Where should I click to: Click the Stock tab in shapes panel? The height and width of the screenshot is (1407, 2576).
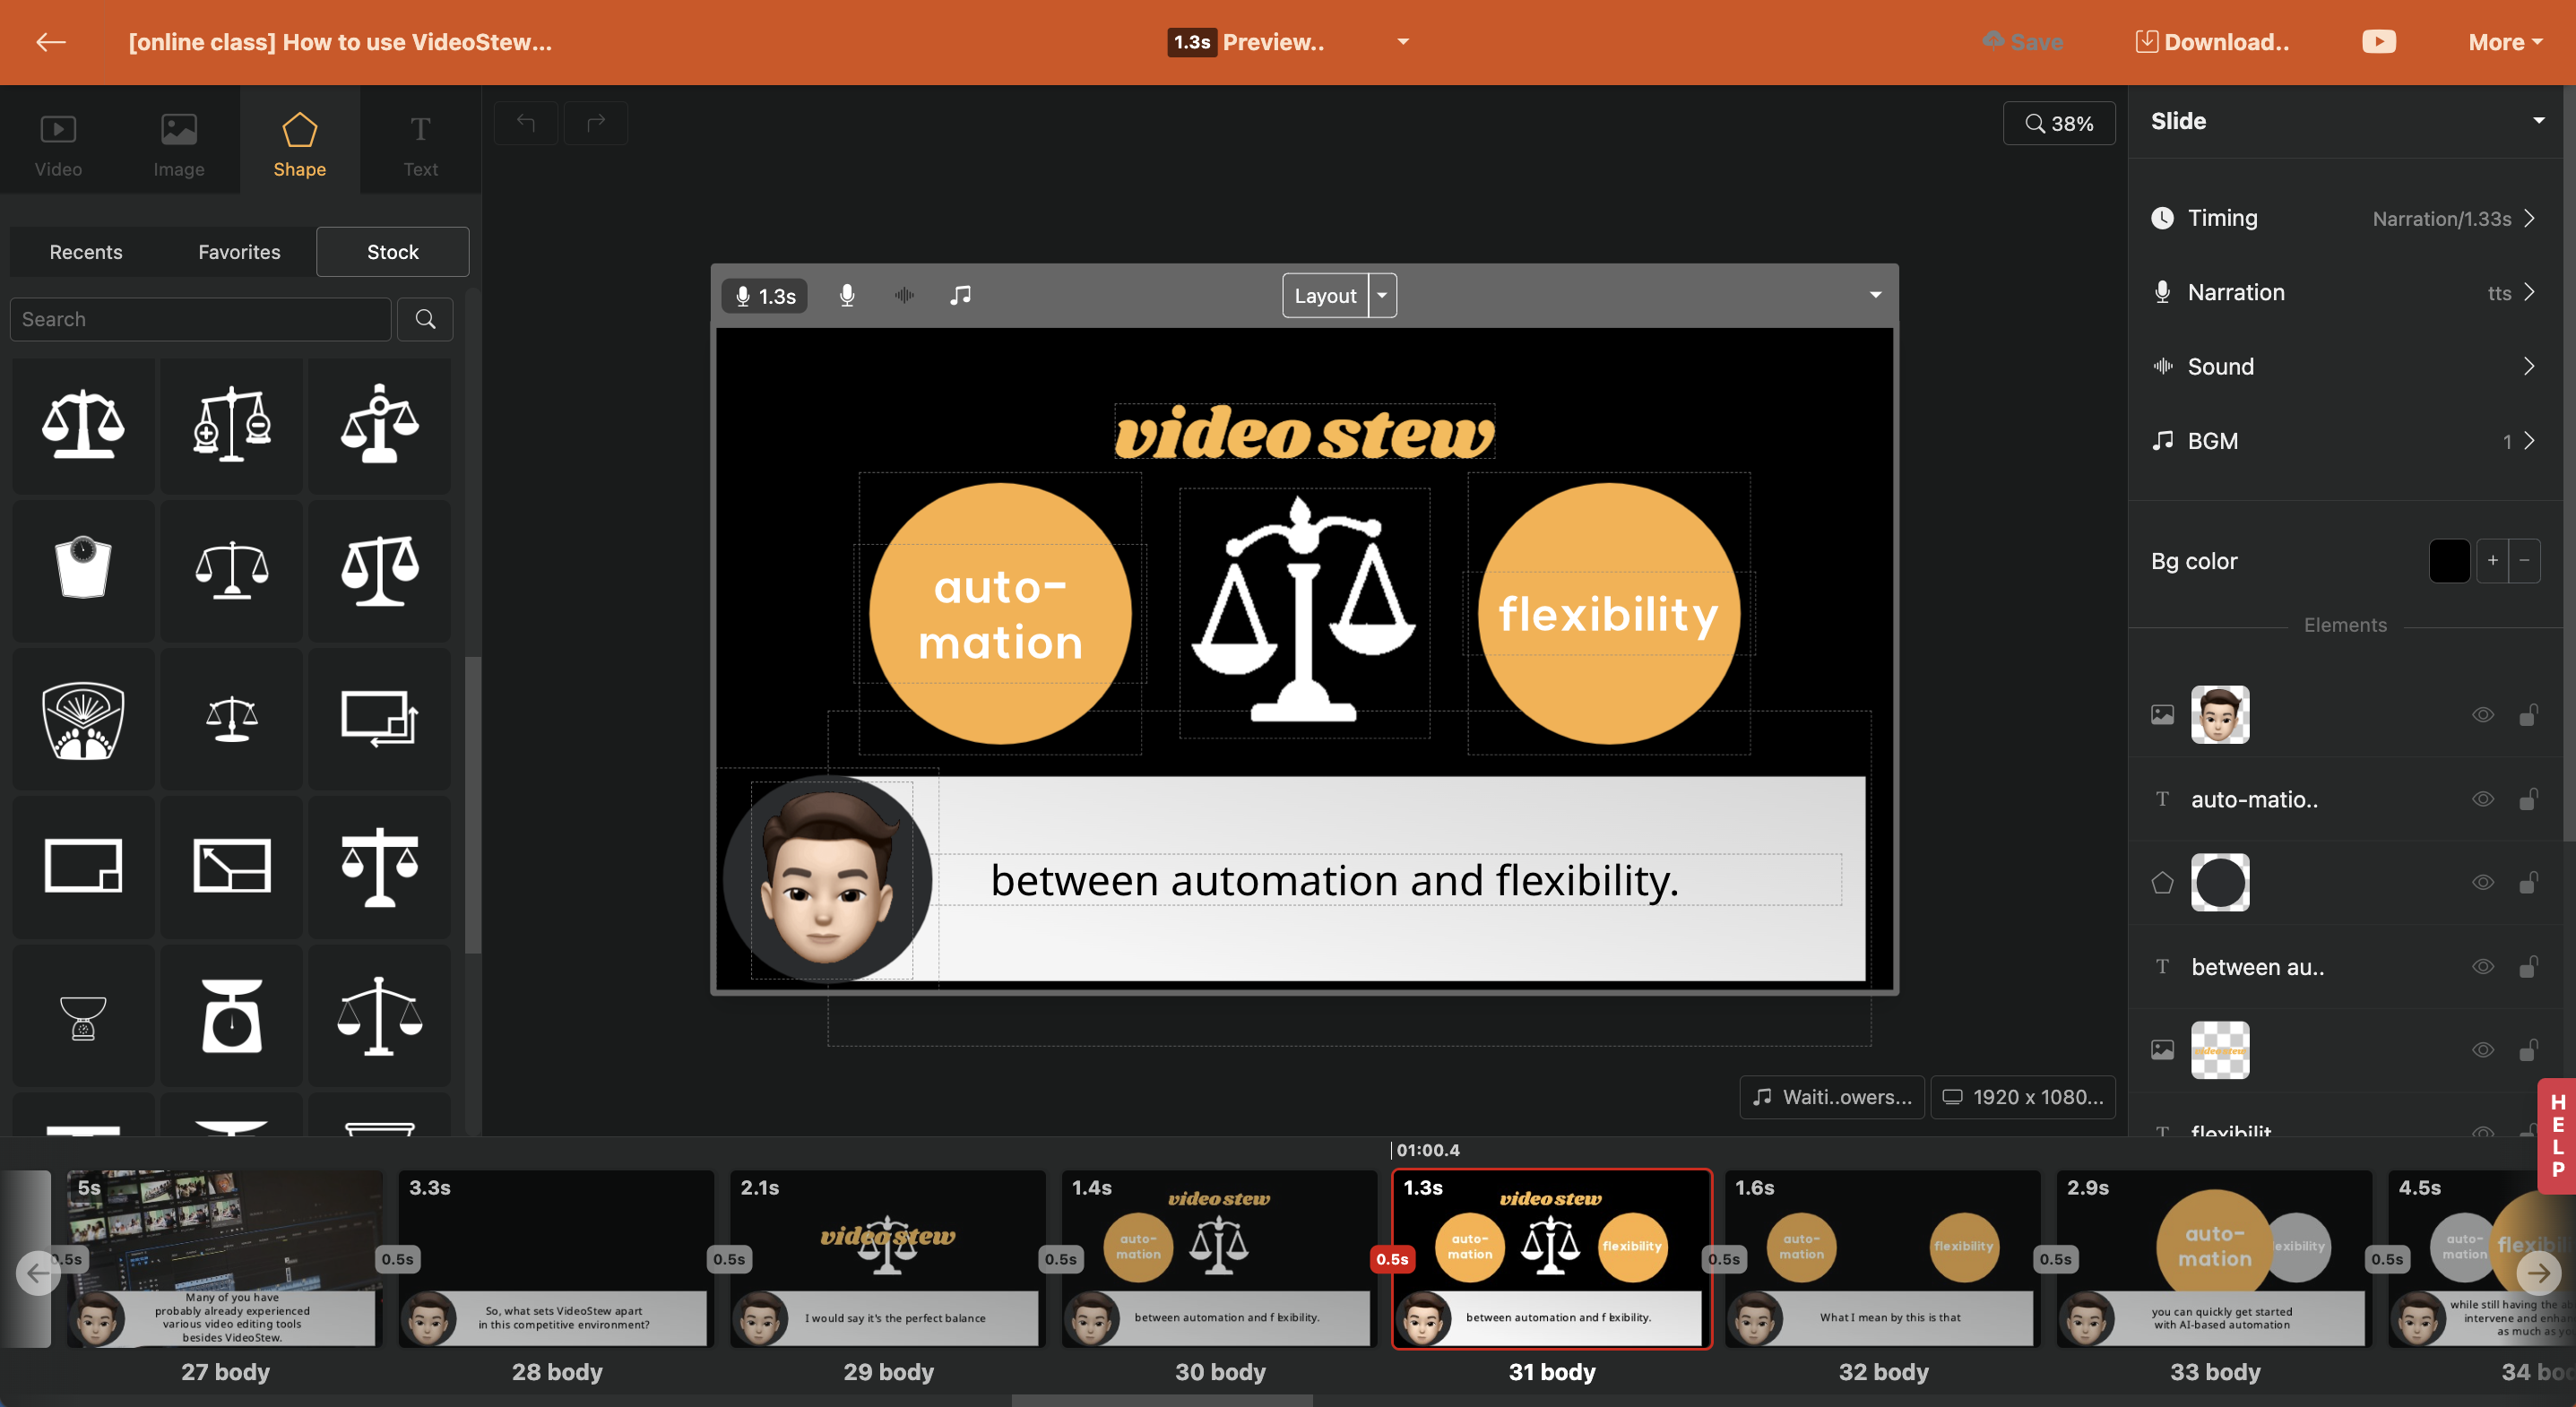point(390,247)
